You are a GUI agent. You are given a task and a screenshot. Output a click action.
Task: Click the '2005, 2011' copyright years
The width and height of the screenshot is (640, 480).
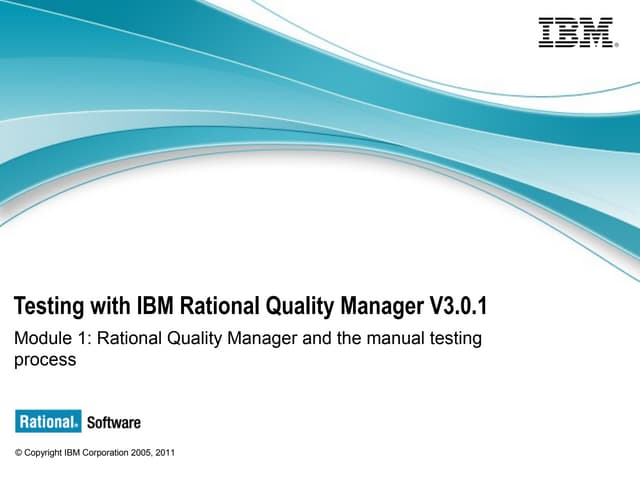[157, 453]
